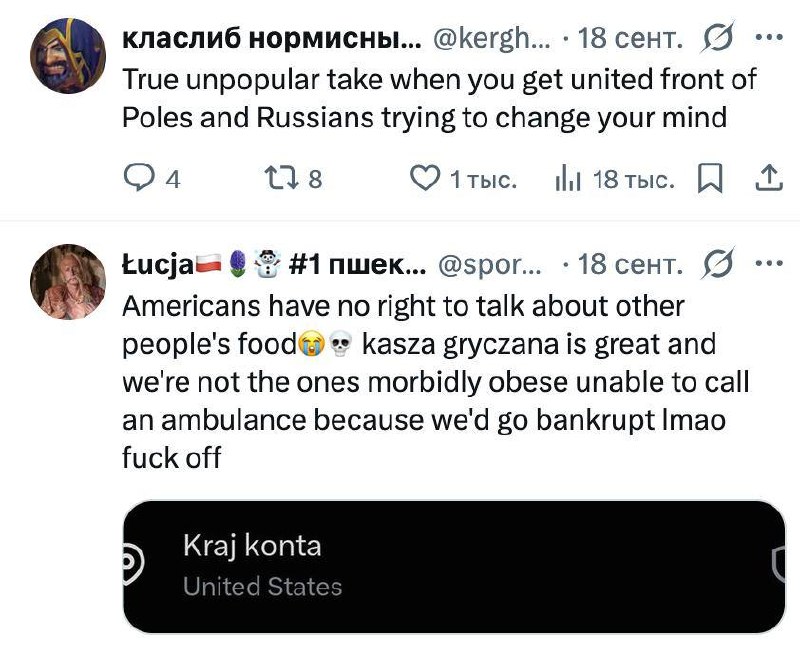View analytics showing 18 тыс. views
800x656 pixels.
click(614, 179)
